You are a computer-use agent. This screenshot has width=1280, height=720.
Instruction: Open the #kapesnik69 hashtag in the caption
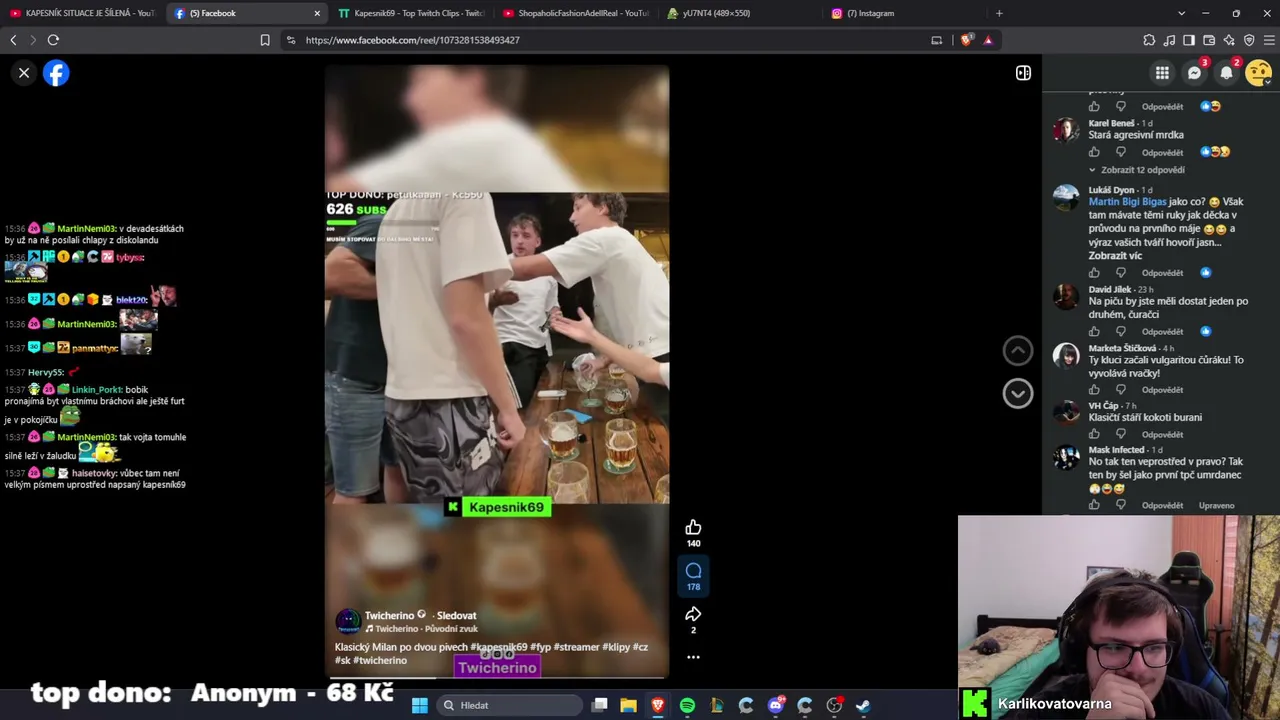pyautogui.click(x=499, y=647)
